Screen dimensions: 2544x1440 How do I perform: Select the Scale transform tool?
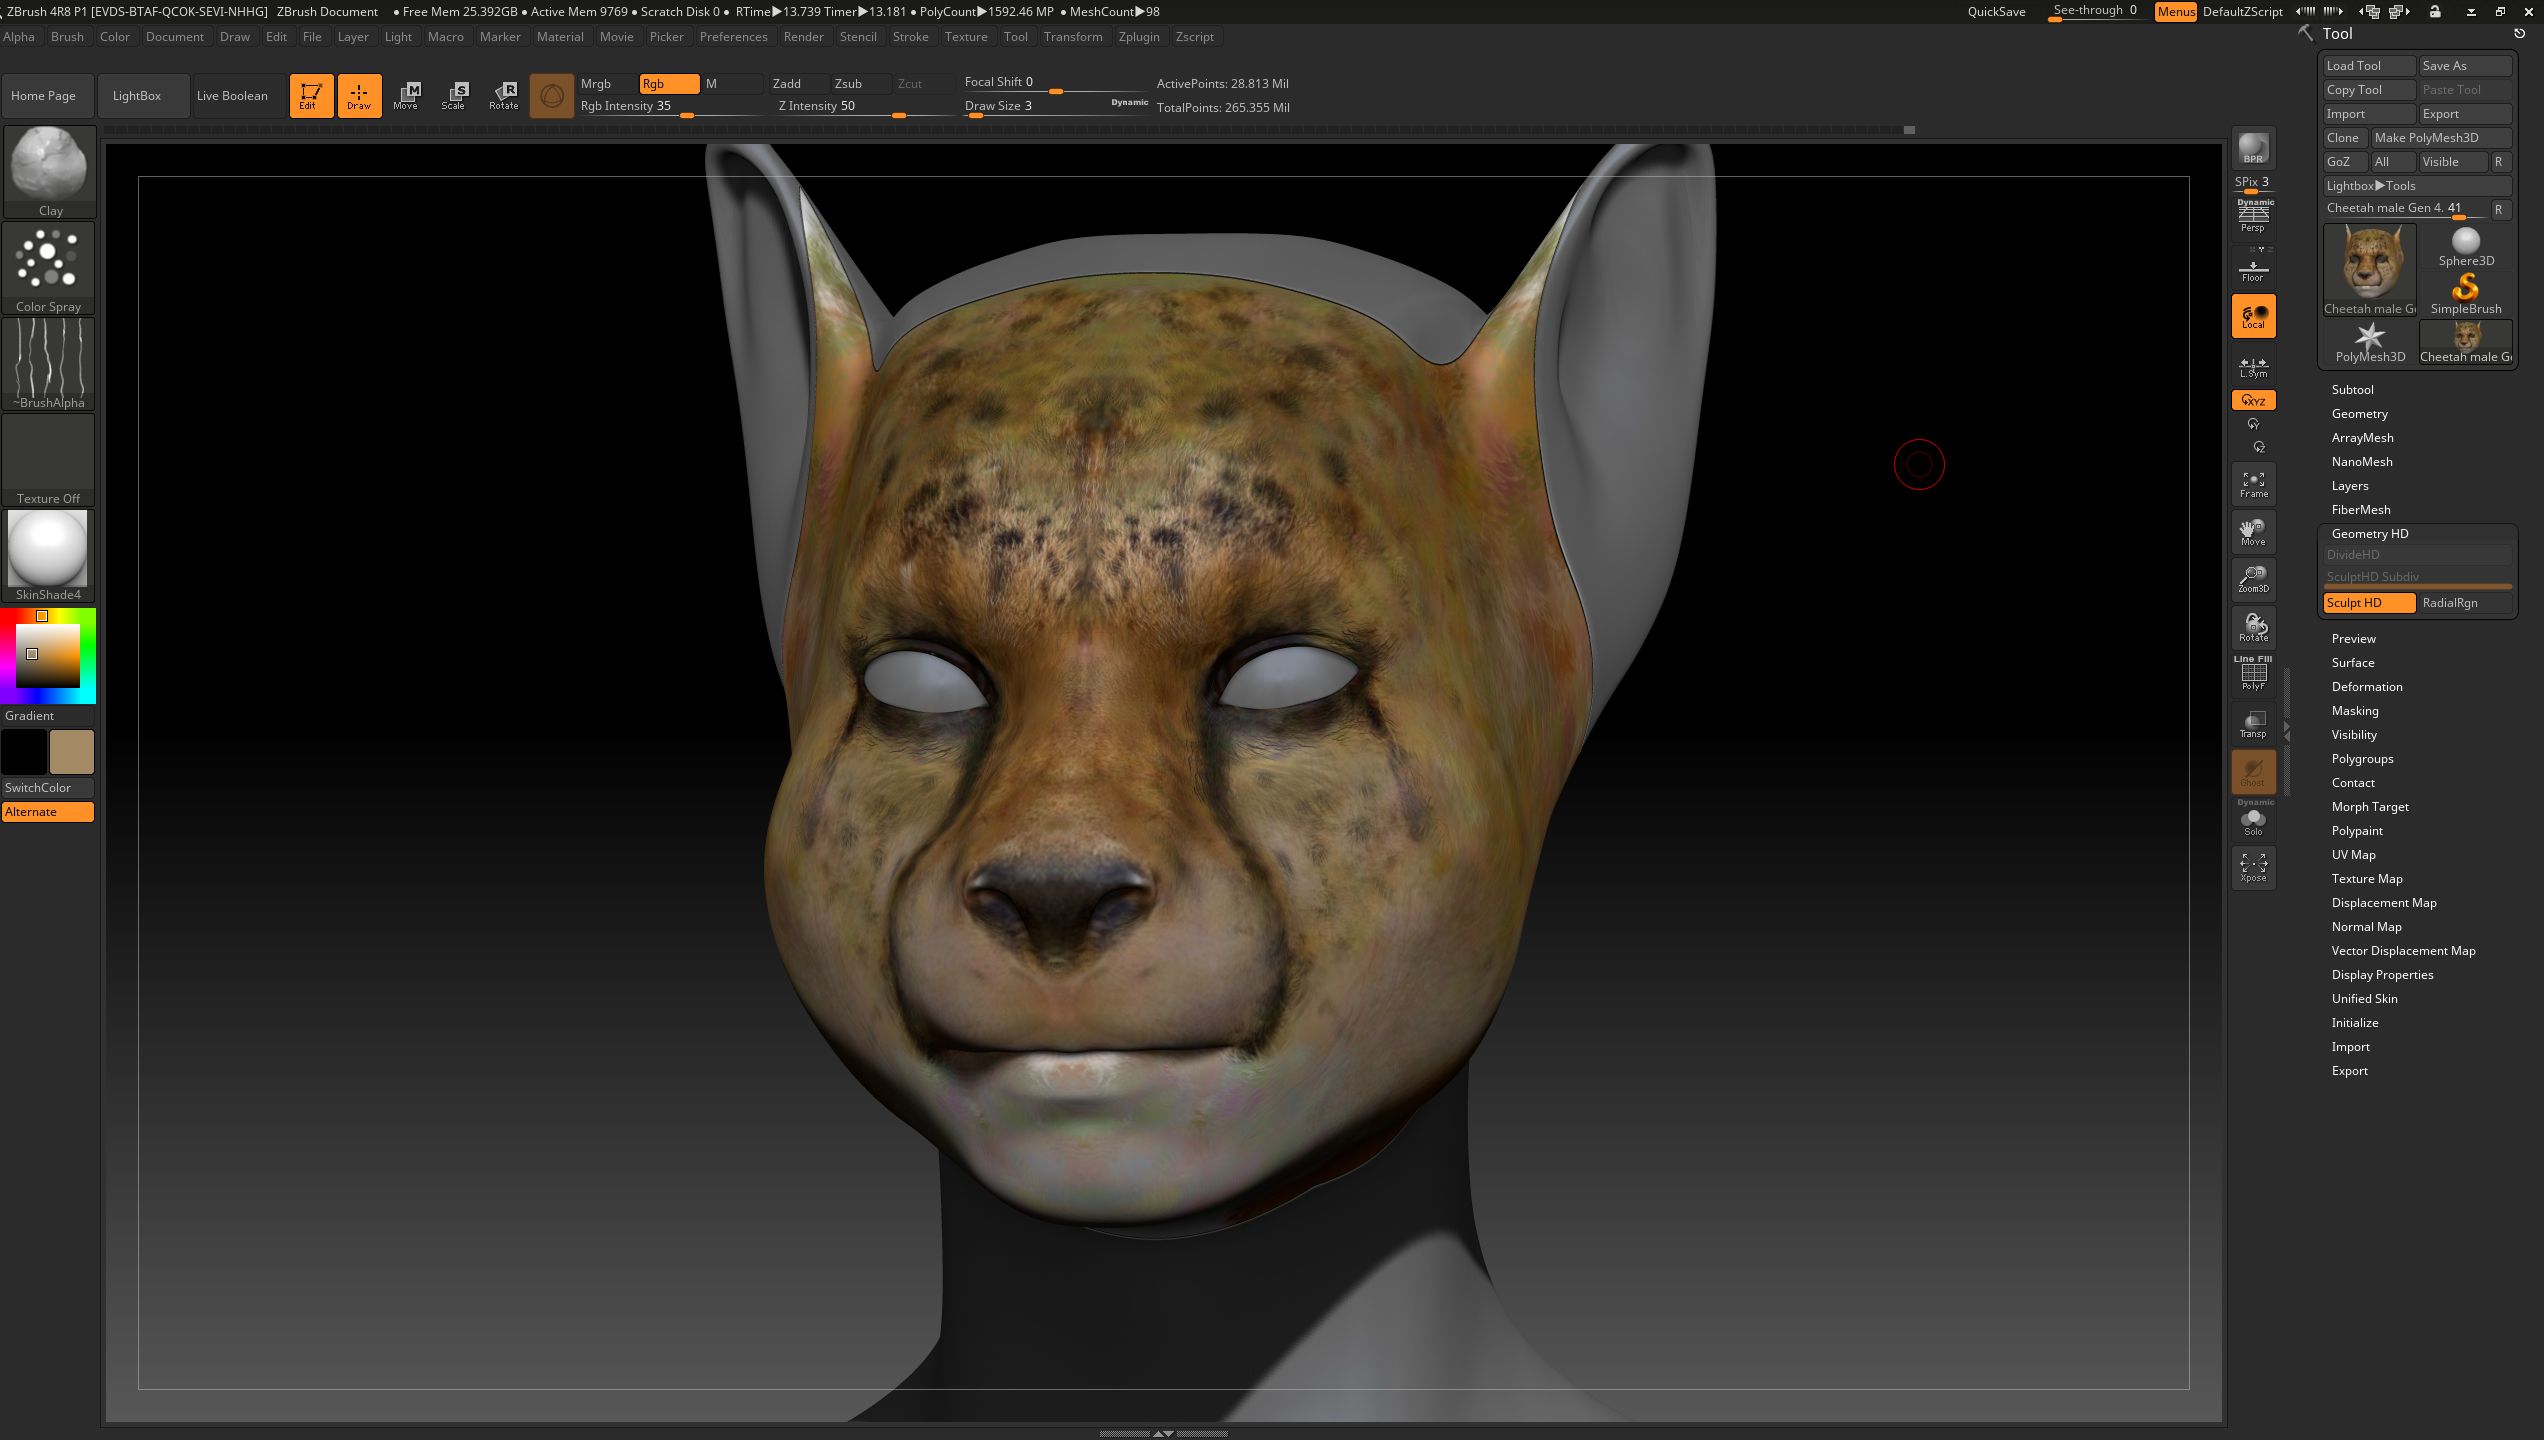click(x=454, y=96)
